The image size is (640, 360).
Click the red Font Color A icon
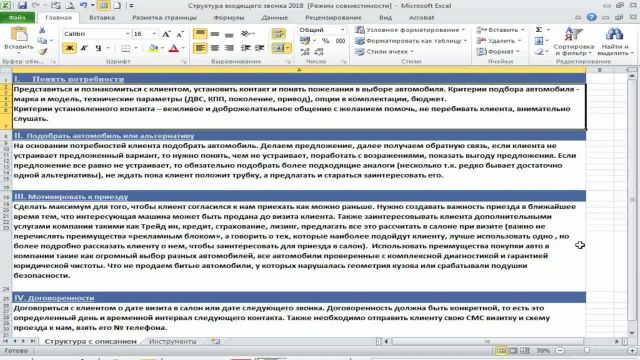(173, 48)
